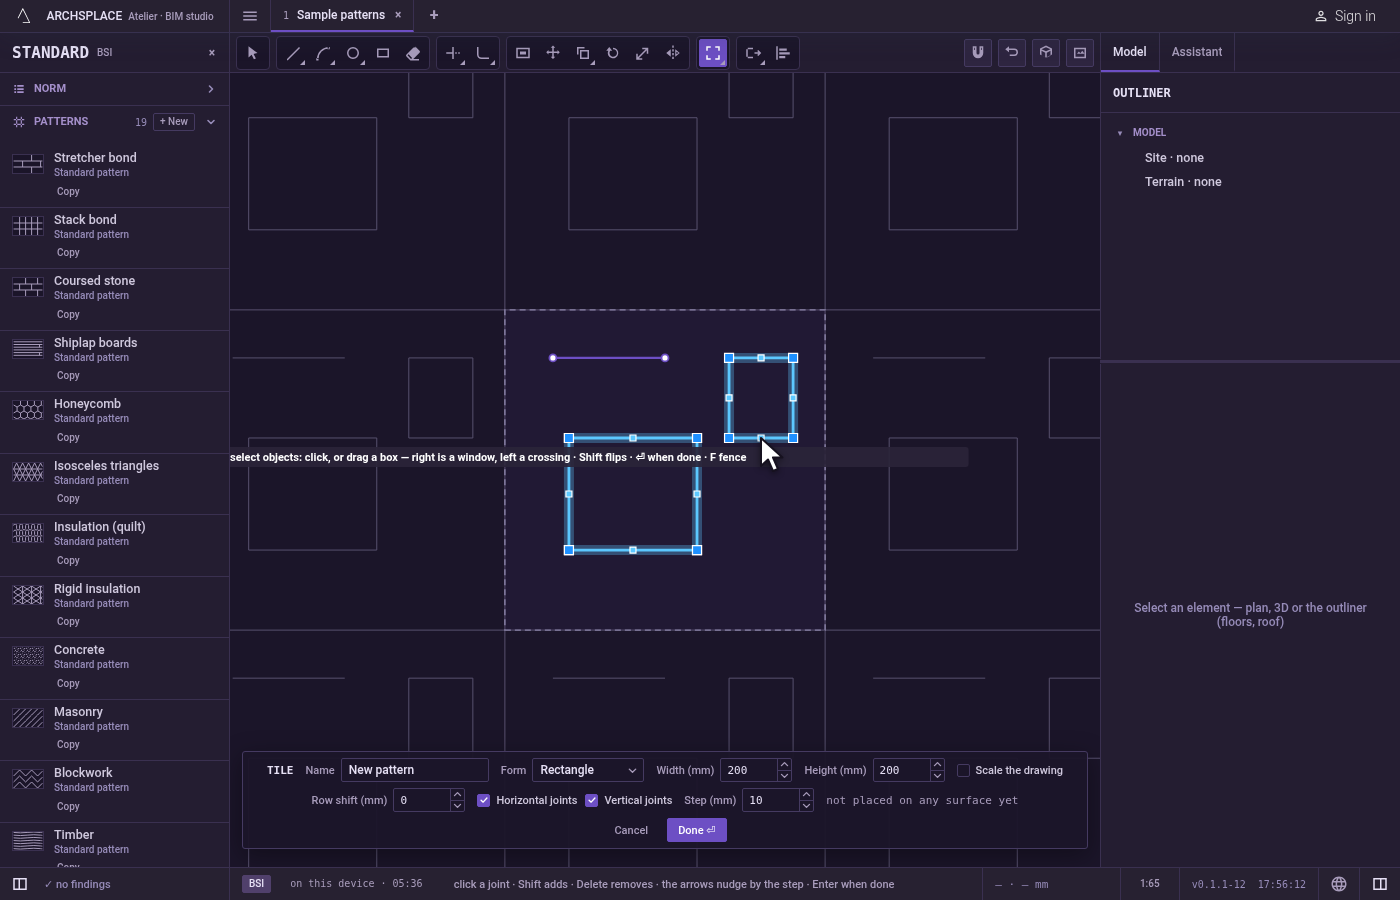This screenshot has width=1400, height=900.
Task: Enable Scale the drawing checkbox
Action: click(963, 770)
